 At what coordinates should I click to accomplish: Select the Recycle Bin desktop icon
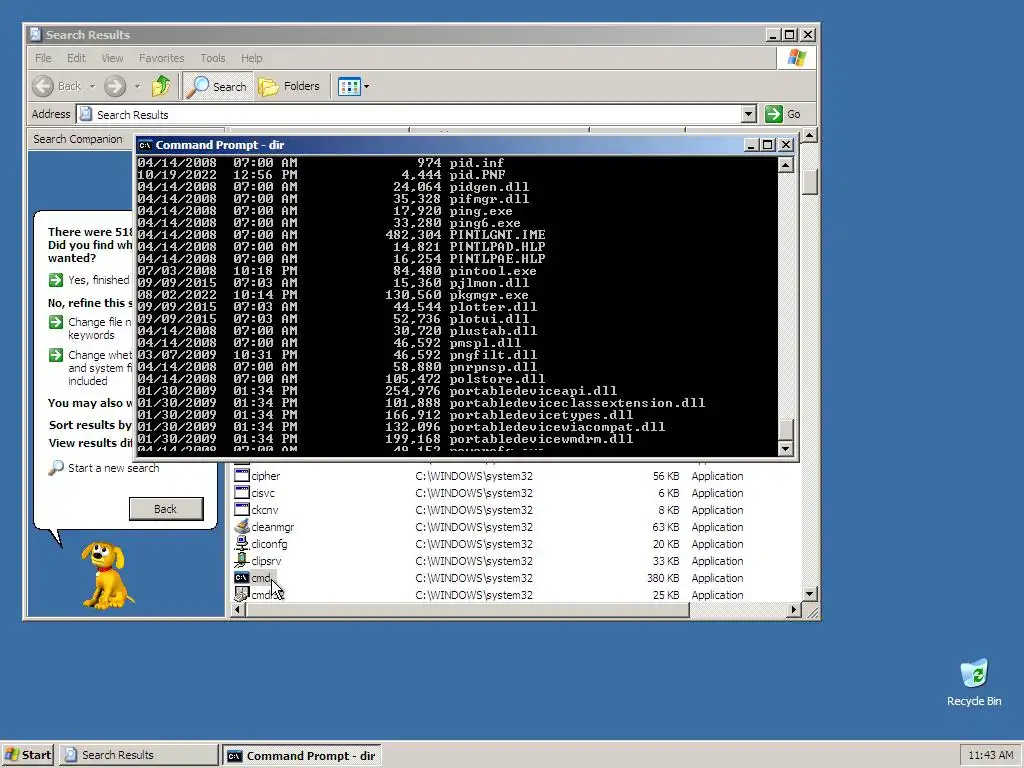tap(974, 682)
